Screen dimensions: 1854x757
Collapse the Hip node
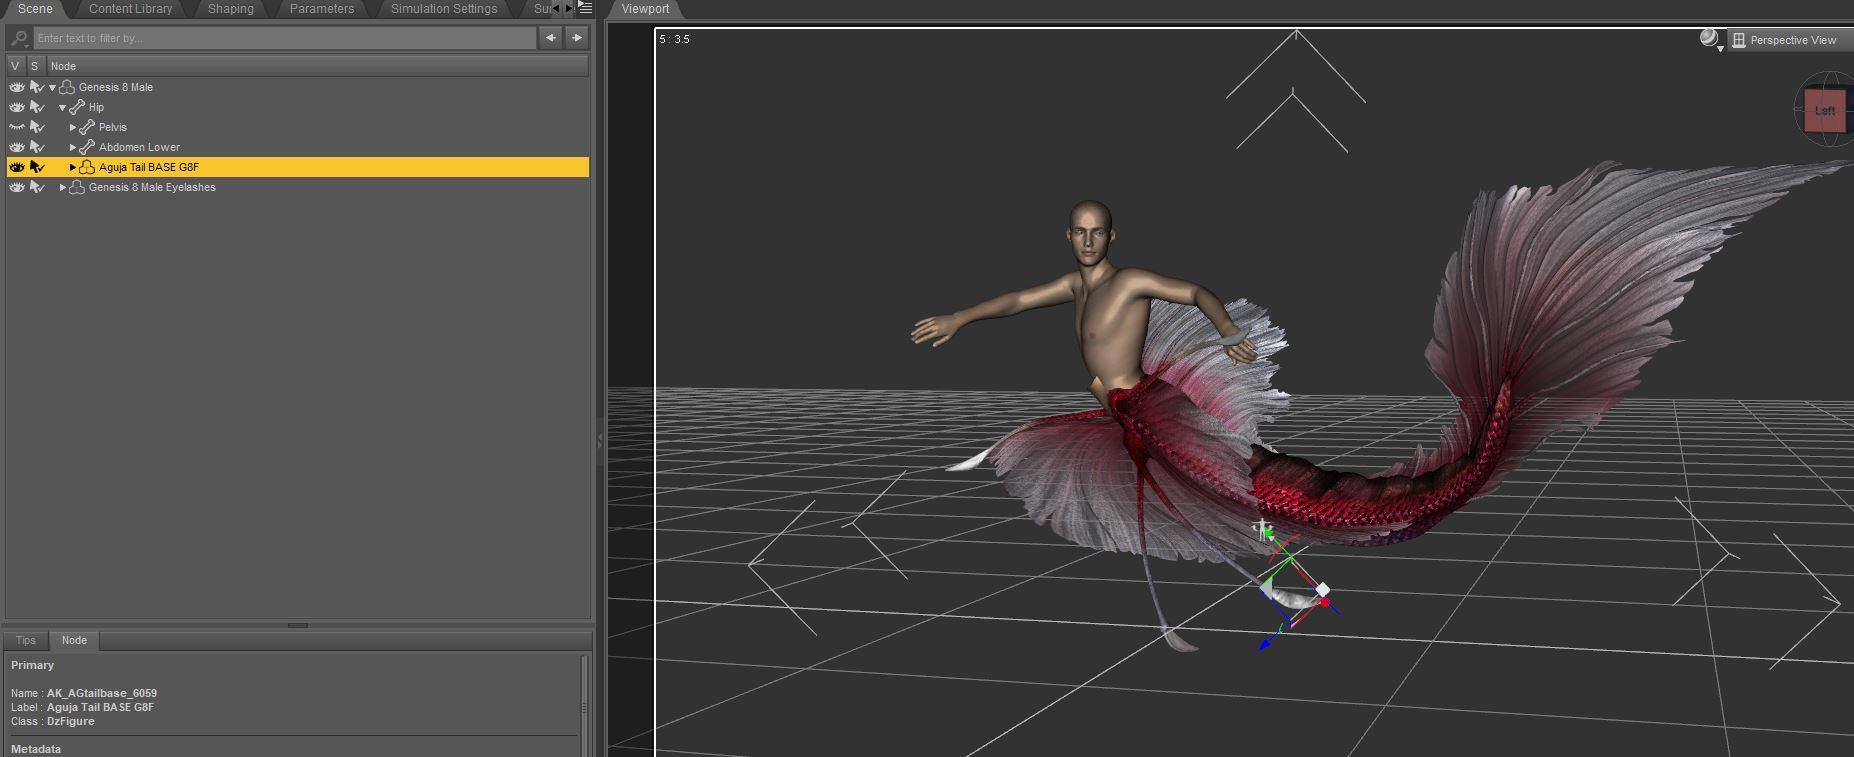tap(62, 107)
